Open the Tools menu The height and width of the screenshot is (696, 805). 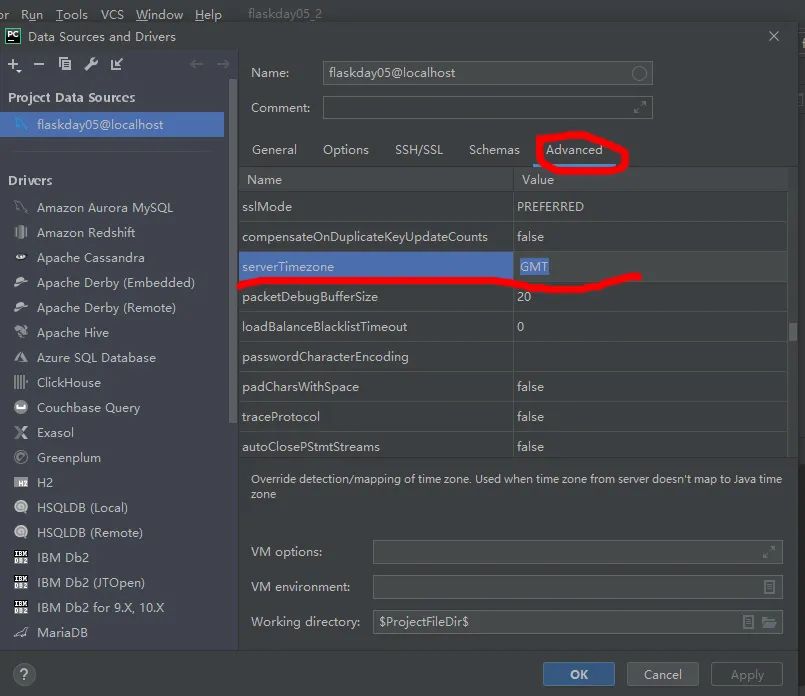point(71,15)
